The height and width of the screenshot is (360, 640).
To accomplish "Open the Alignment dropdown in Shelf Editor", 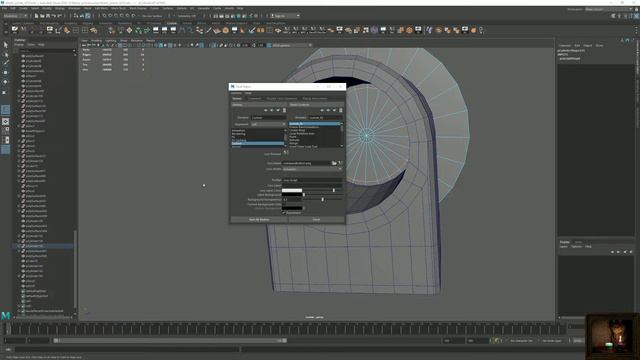I will click(x=269, y=124).
